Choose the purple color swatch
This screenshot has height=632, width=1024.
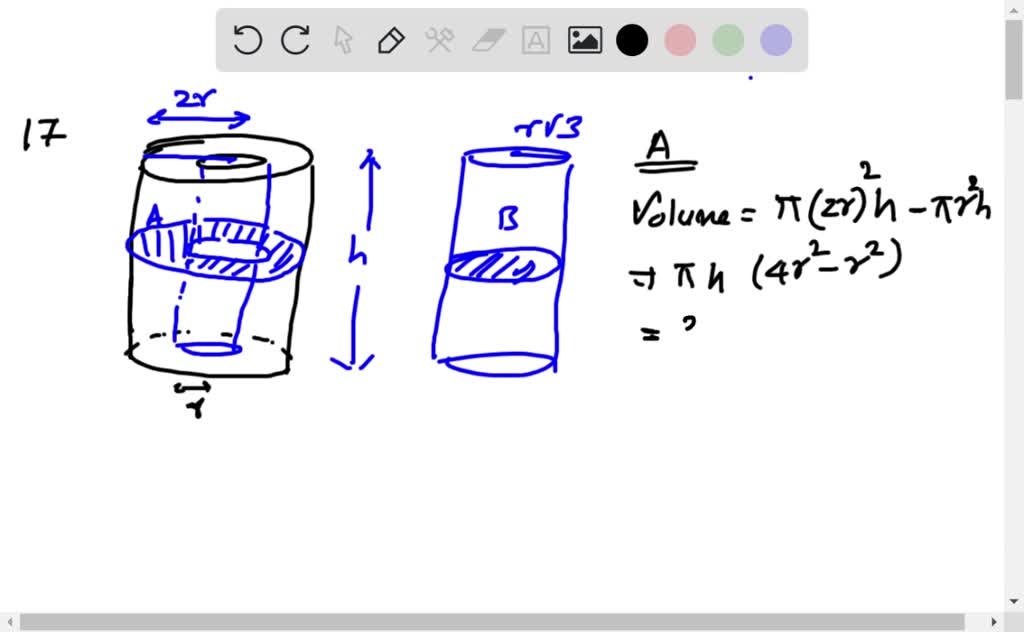coord(775,40)
